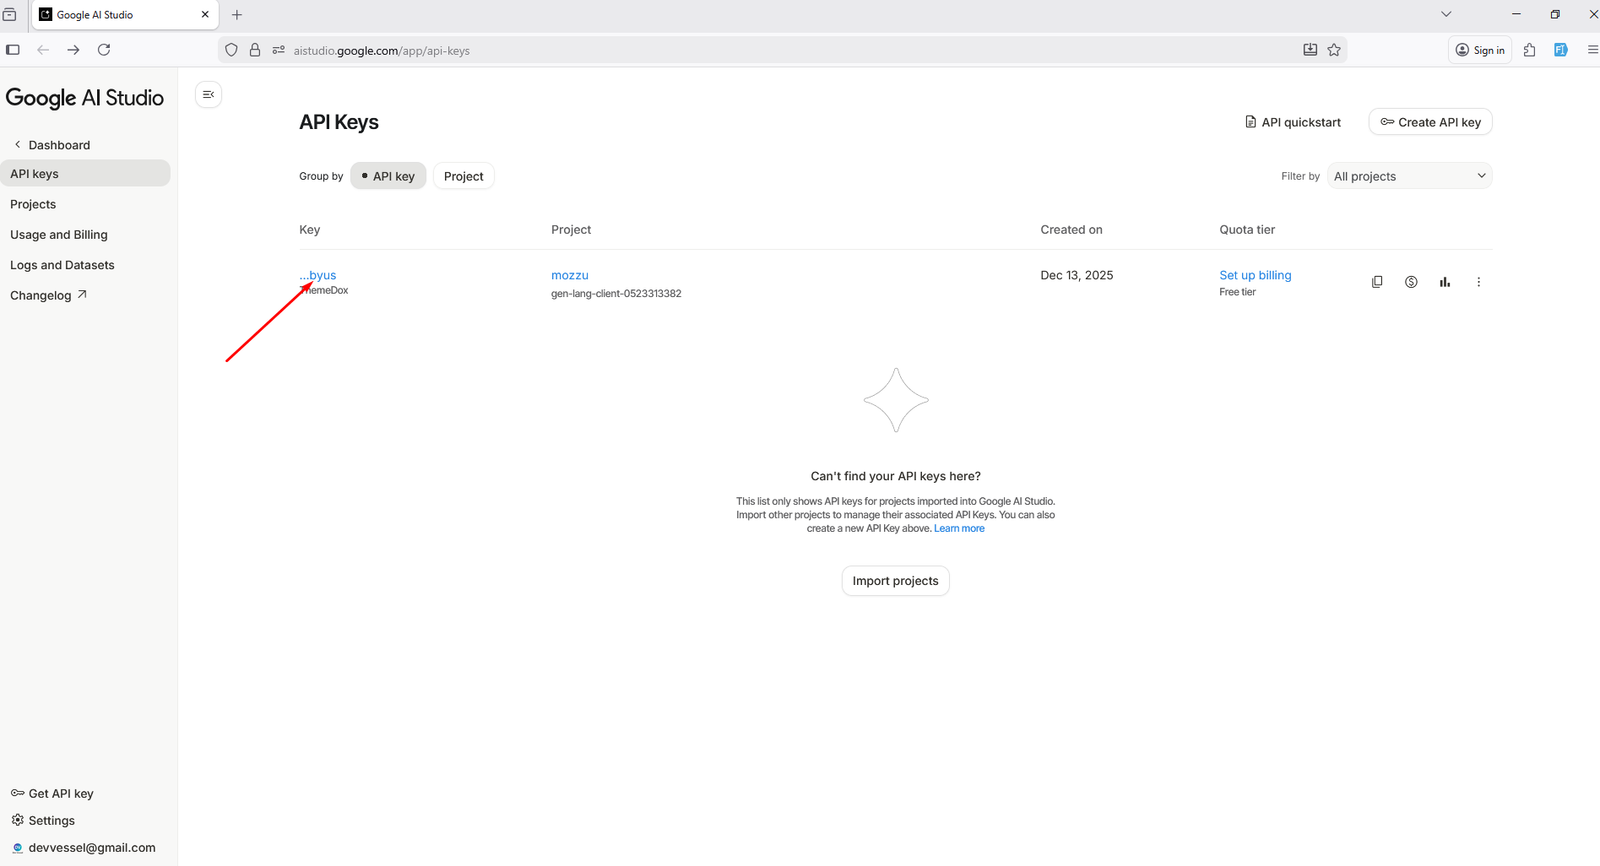Open site permissions icon in address bar

click(279, 50)
